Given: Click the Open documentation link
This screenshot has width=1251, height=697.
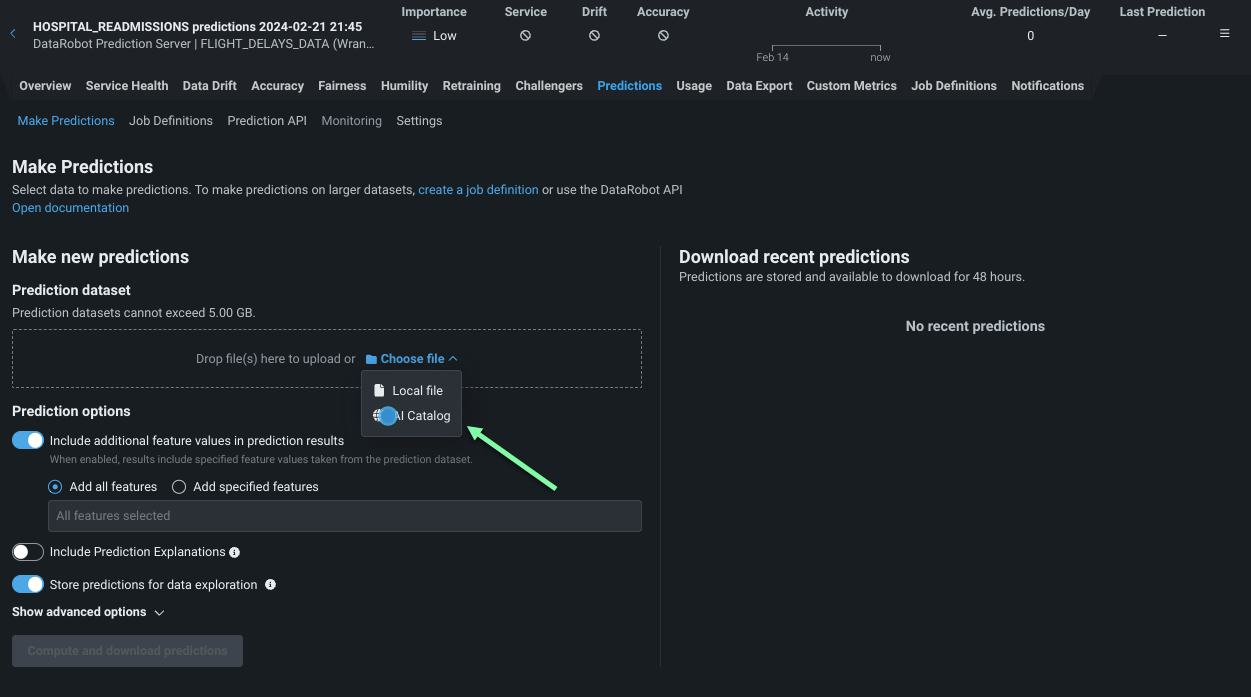Looking at the screenshot, I should [x=70, y=208].
